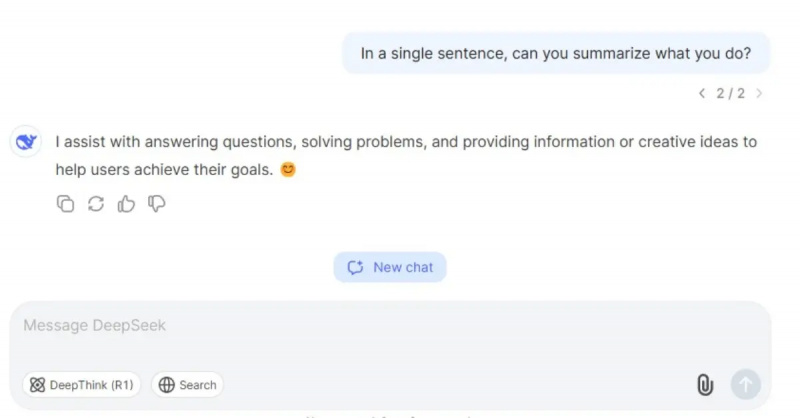
Task: Click the send arrow button
Action: click(745, 384)
